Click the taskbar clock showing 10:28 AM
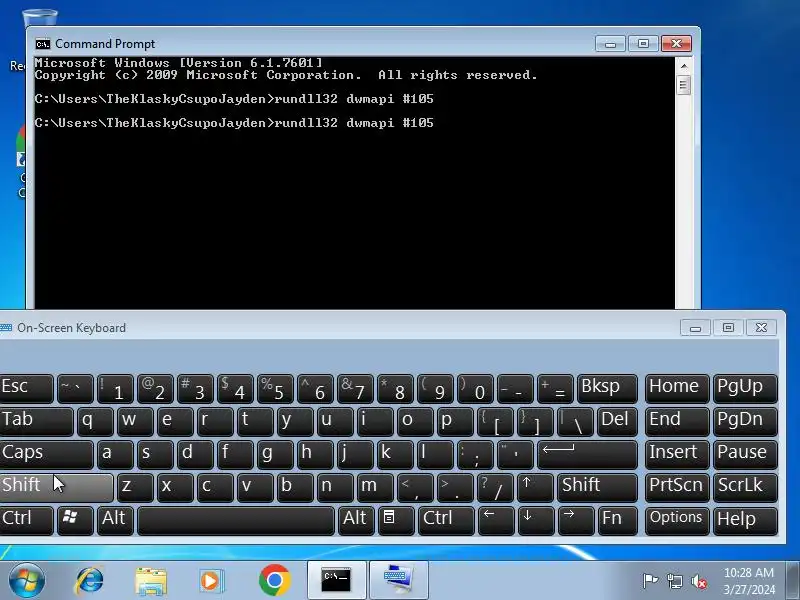The height and width of the screenshot is (600, 800). (x=748, y=581)
